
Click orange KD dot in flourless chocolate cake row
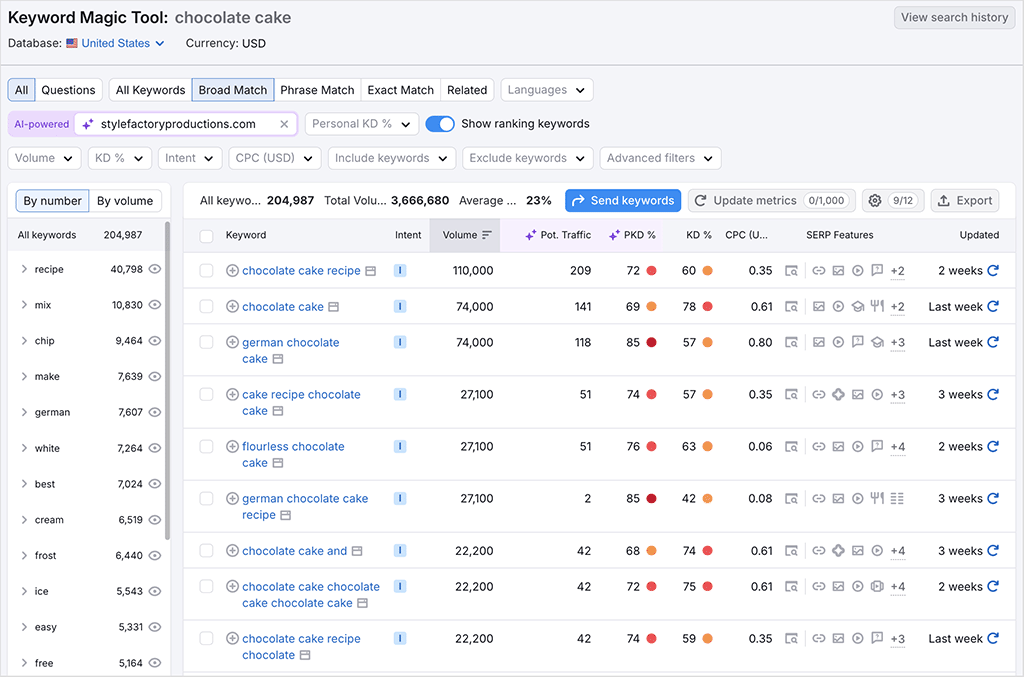pos(707,447)
